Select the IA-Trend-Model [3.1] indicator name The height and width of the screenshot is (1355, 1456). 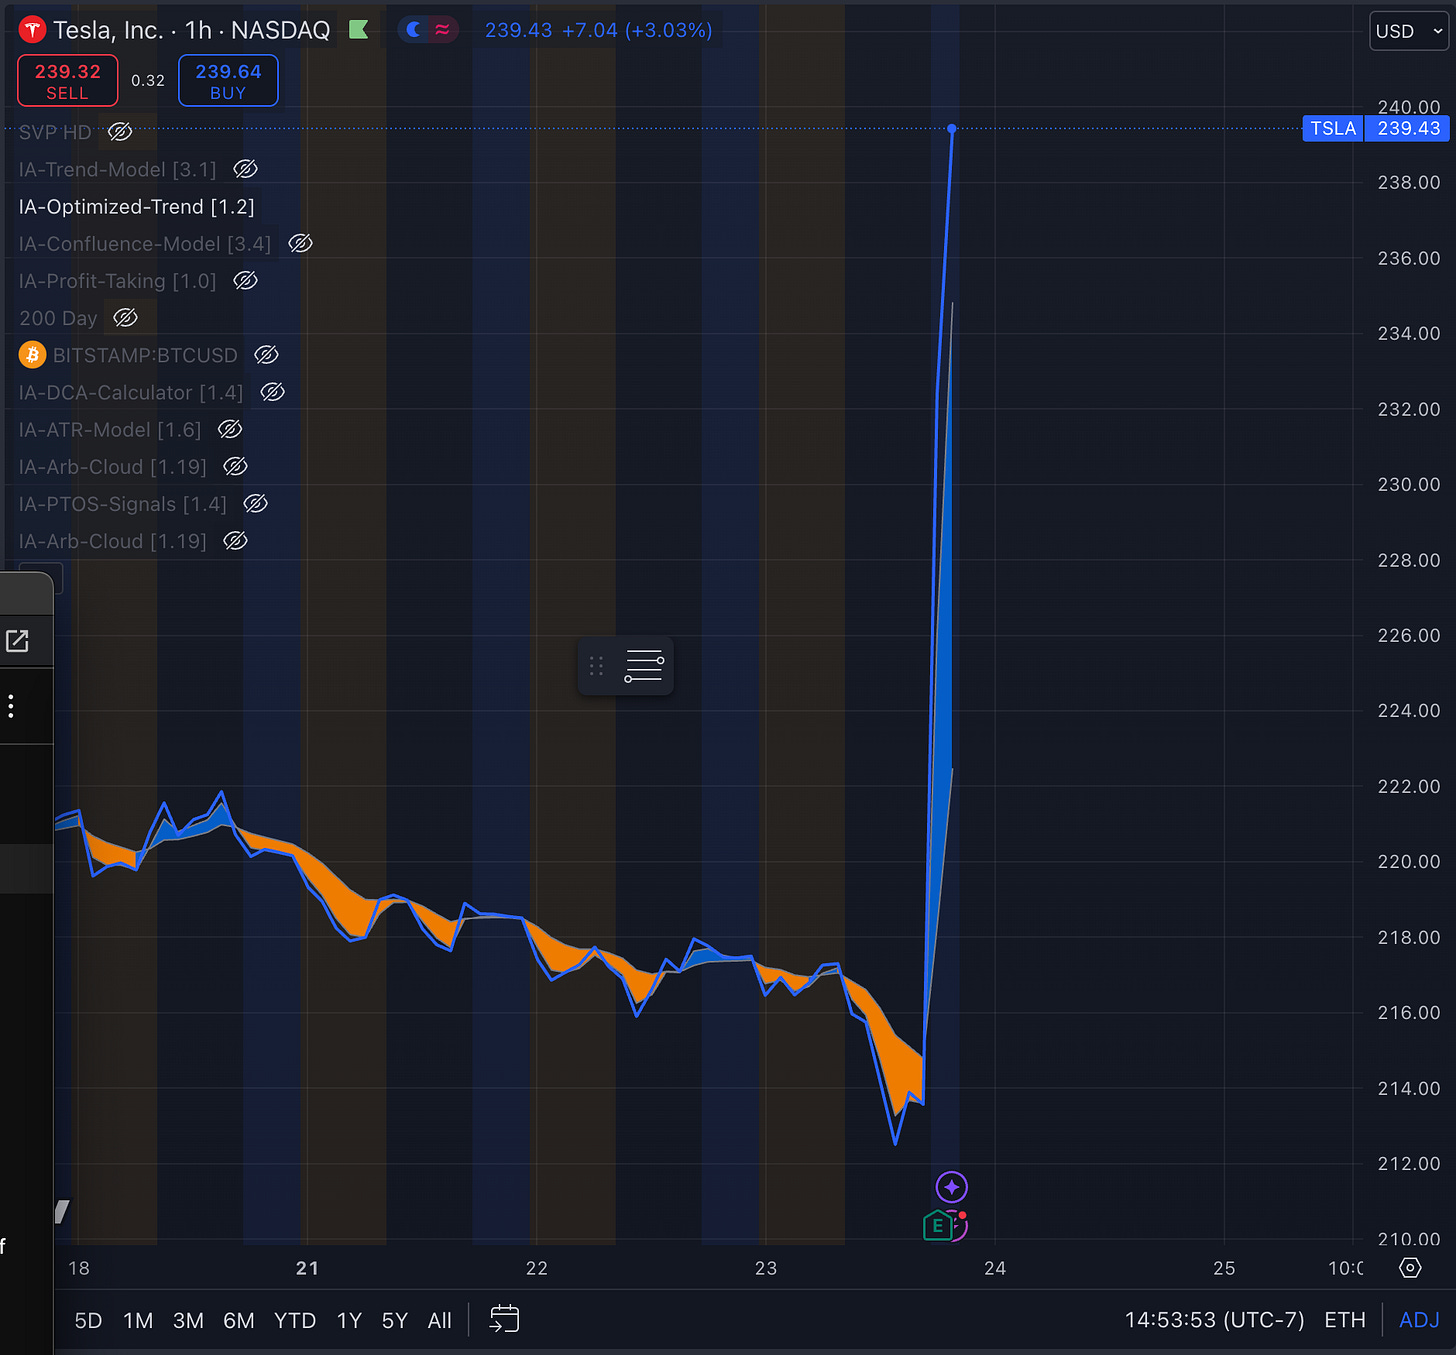118,169
